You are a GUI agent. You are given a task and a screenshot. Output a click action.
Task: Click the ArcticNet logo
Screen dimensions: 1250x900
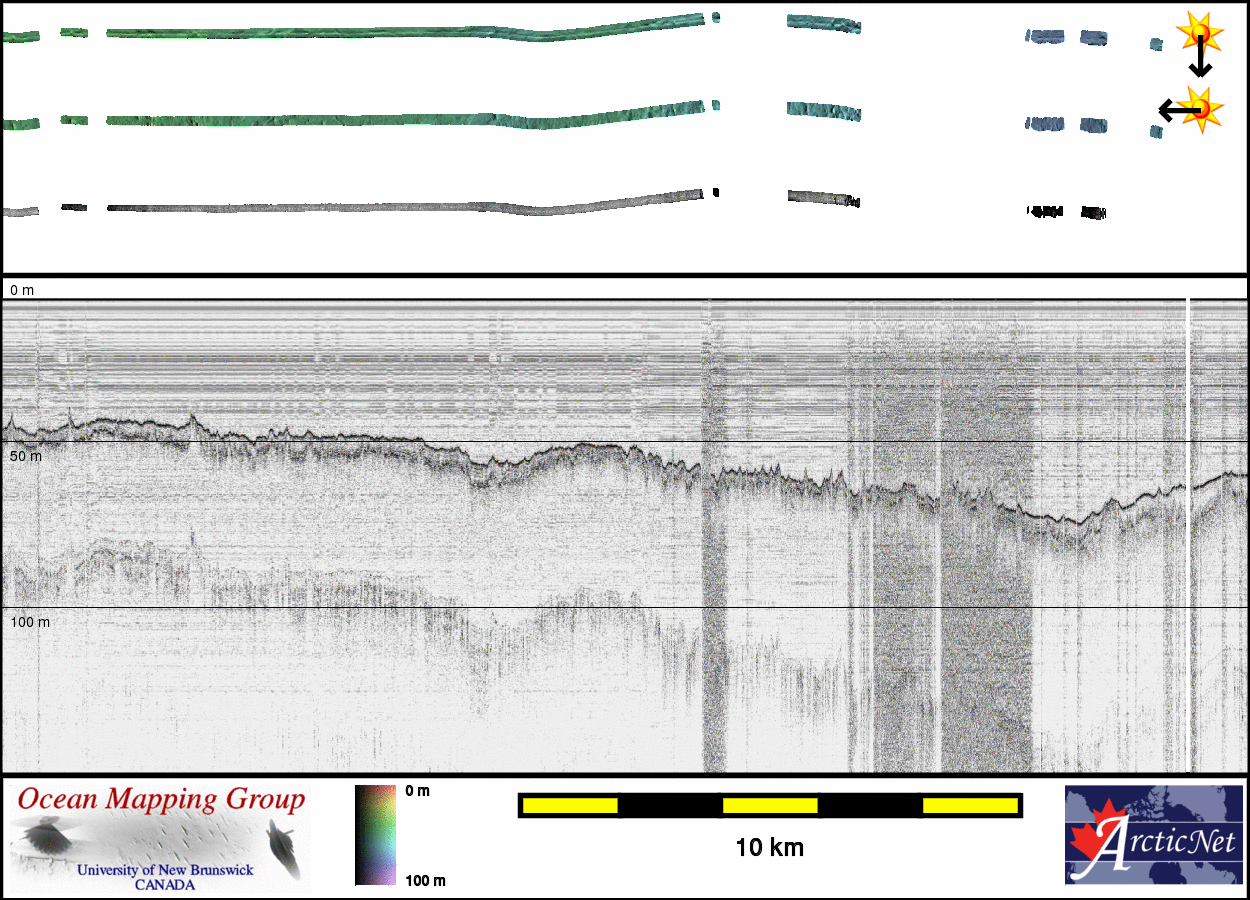coord(1153,835)
